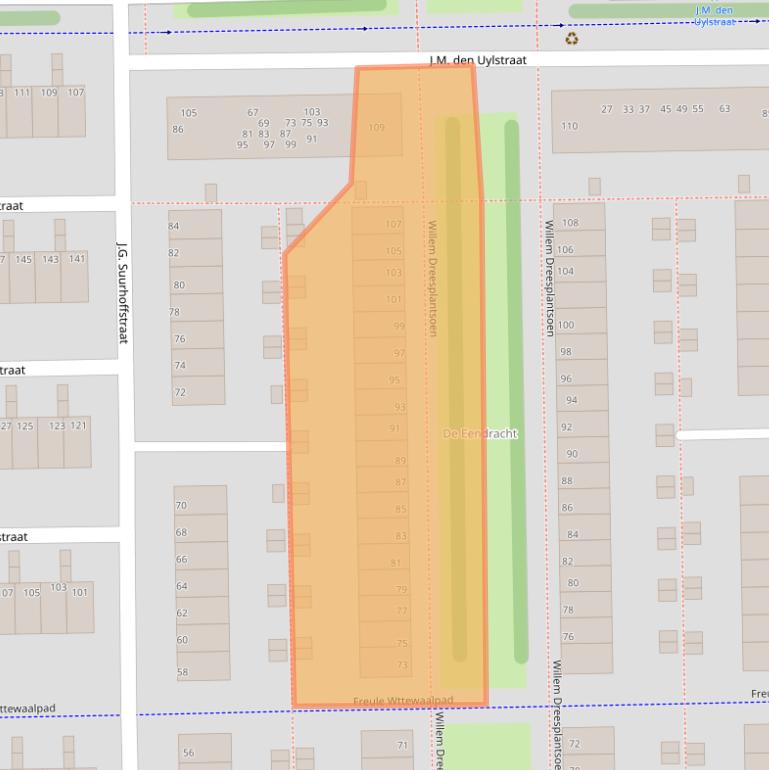Select house number 141

[x=77, y=259]
